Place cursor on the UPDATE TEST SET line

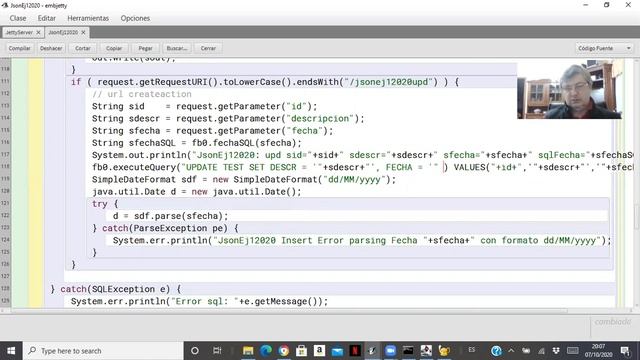[362, 167]
